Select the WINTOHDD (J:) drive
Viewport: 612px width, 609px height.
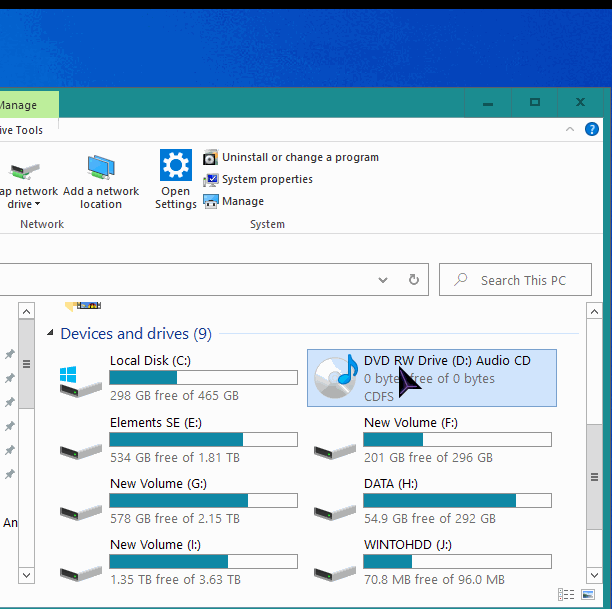coord(431,562)
